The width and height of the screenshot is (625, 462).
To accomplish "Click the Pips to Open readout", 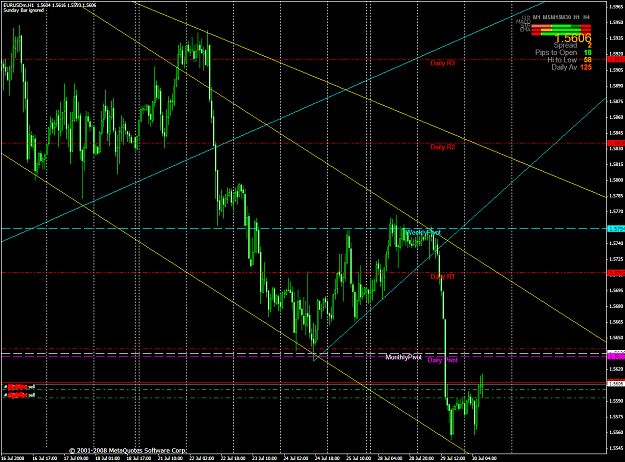I will tap(563, 53).
